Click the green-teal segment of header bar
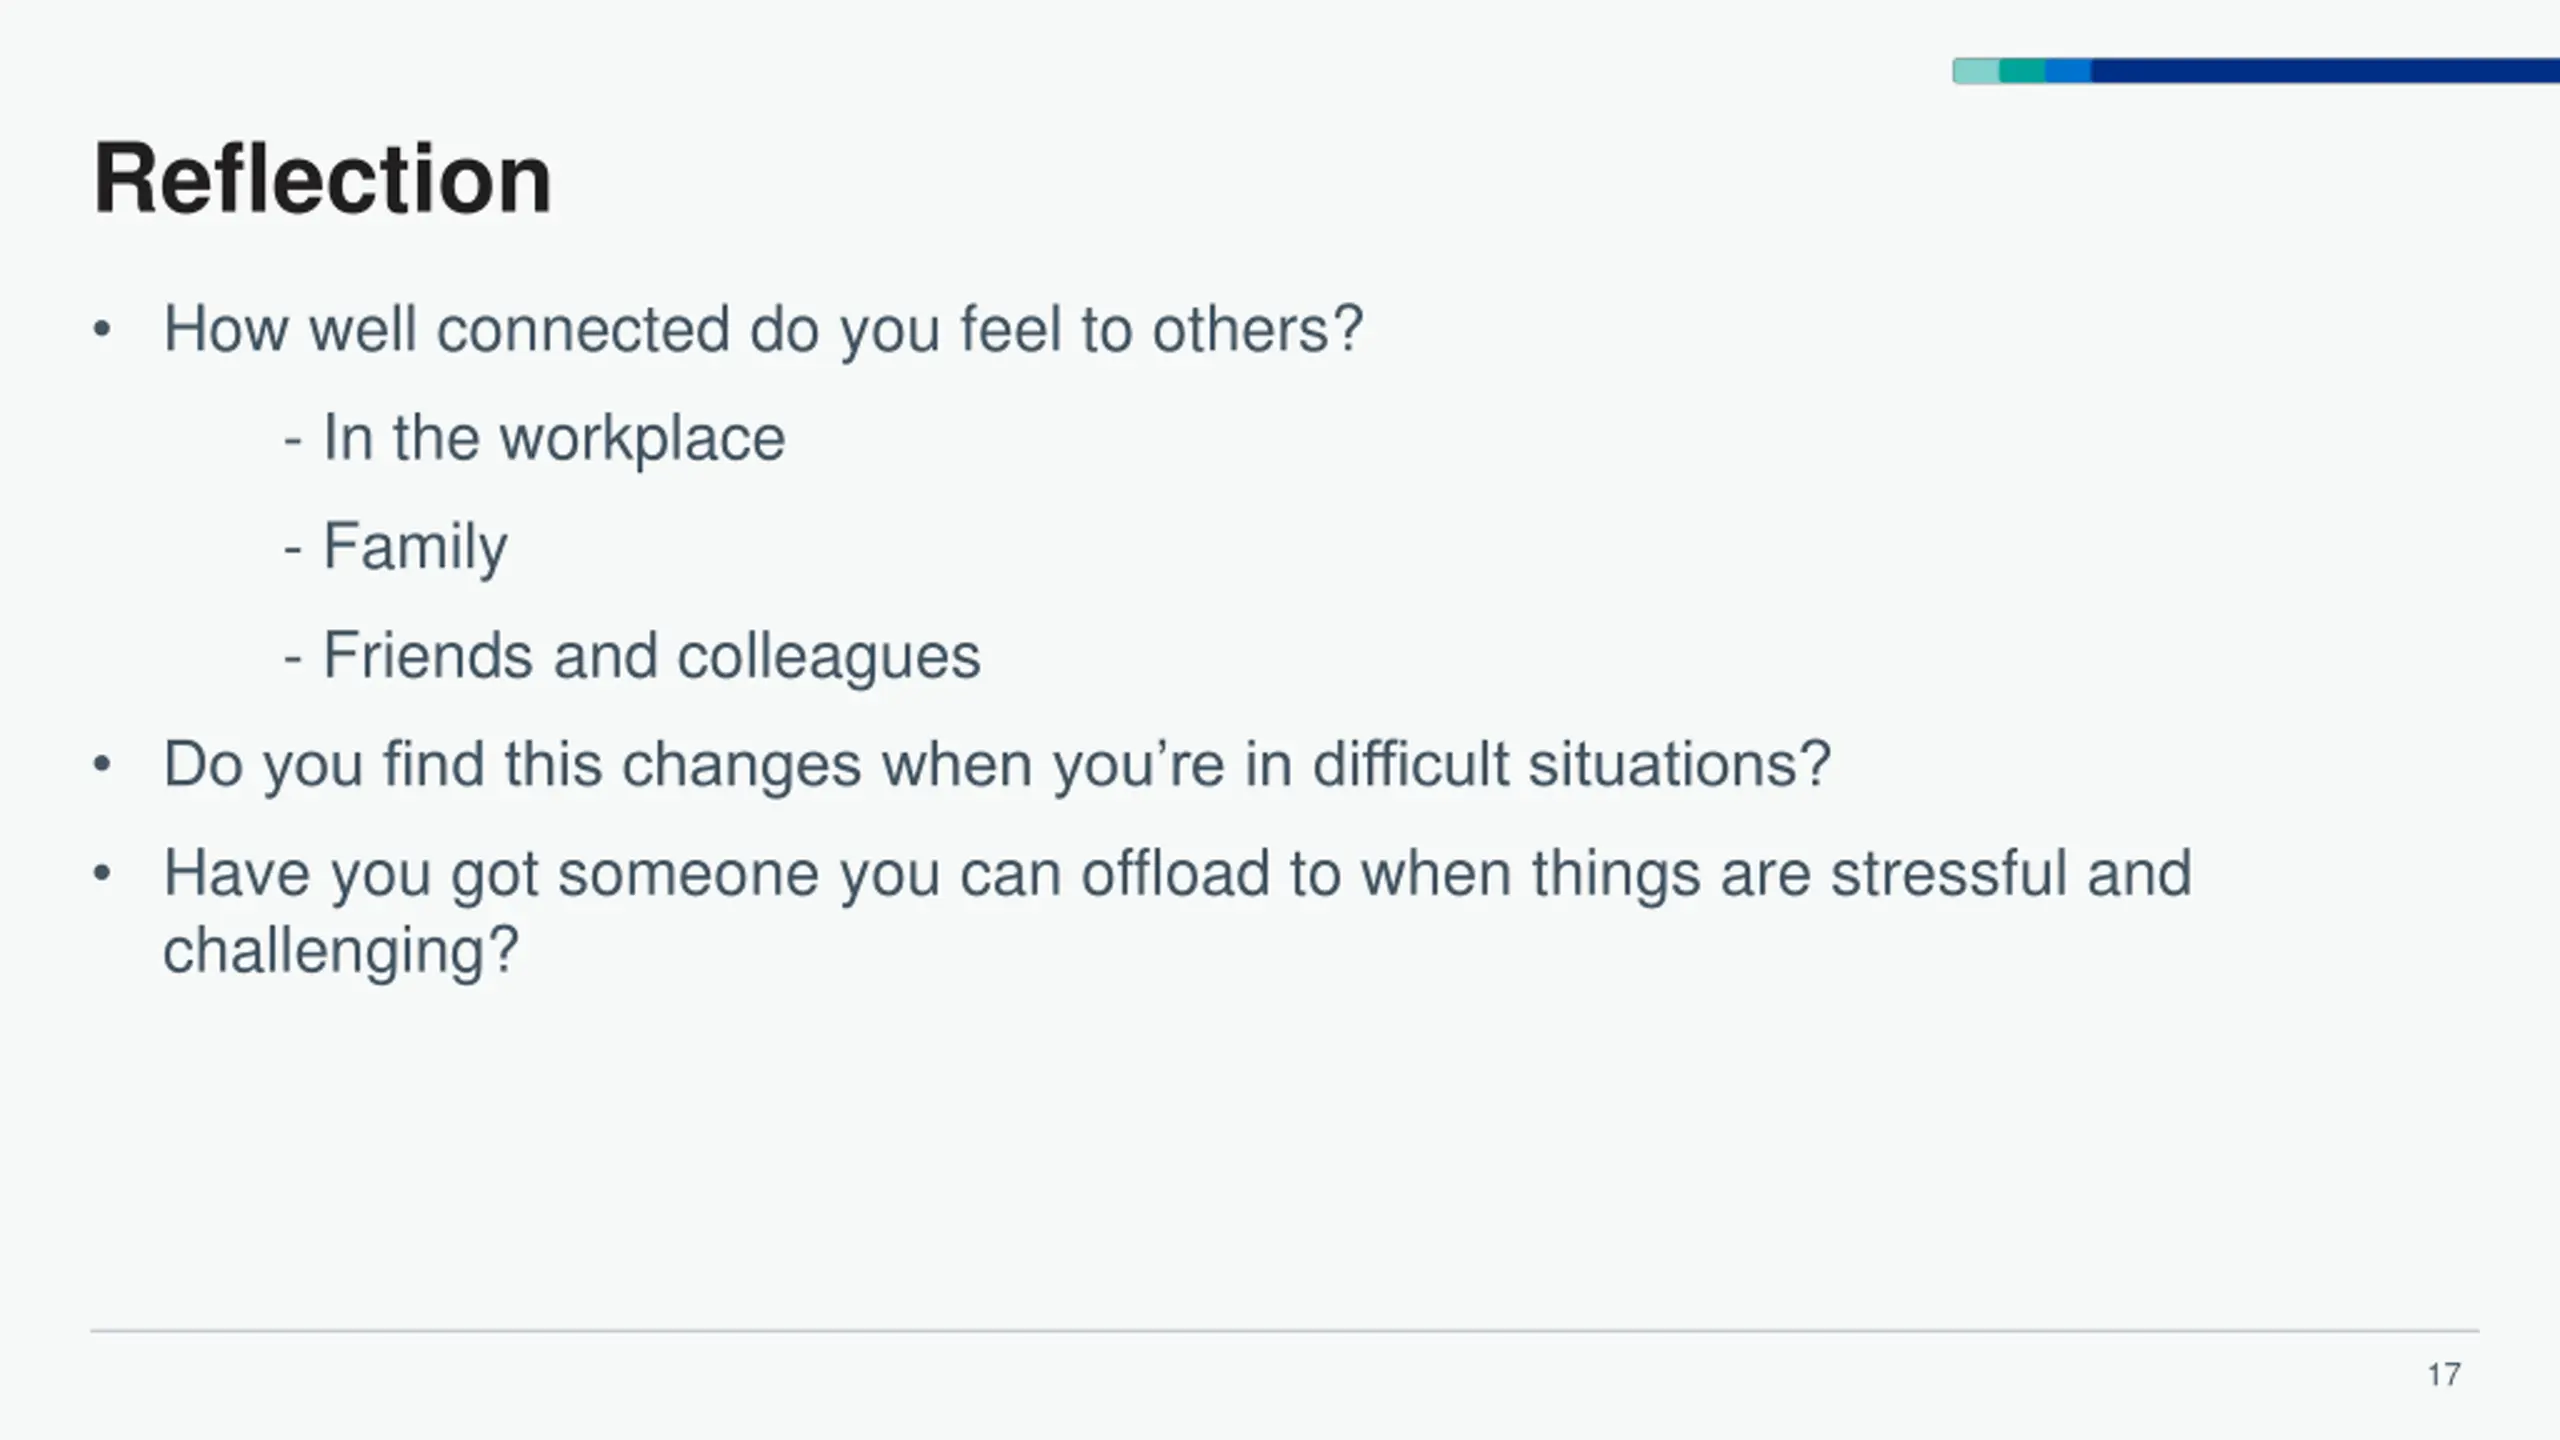This screenshot has width=2560, height=1440. pos(2022,71)
